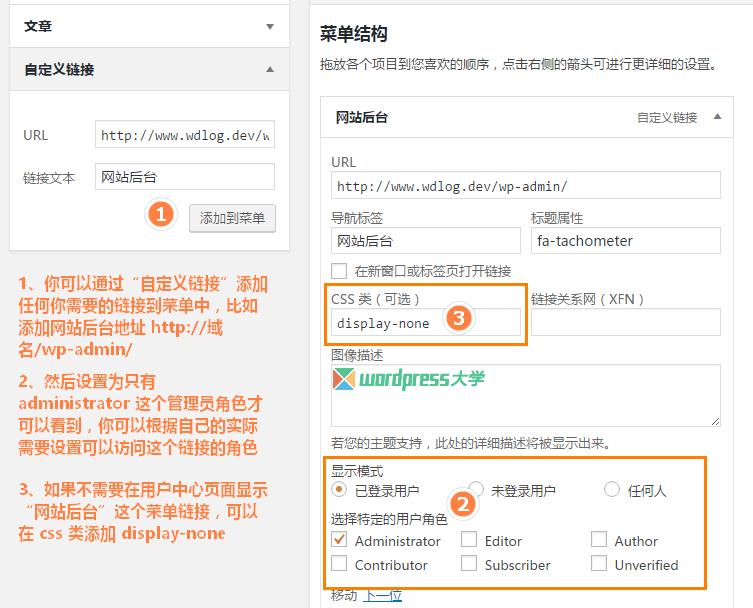753x608 pixels.
Task: Click the 添加到菜单 button
Action: point(232,218)
